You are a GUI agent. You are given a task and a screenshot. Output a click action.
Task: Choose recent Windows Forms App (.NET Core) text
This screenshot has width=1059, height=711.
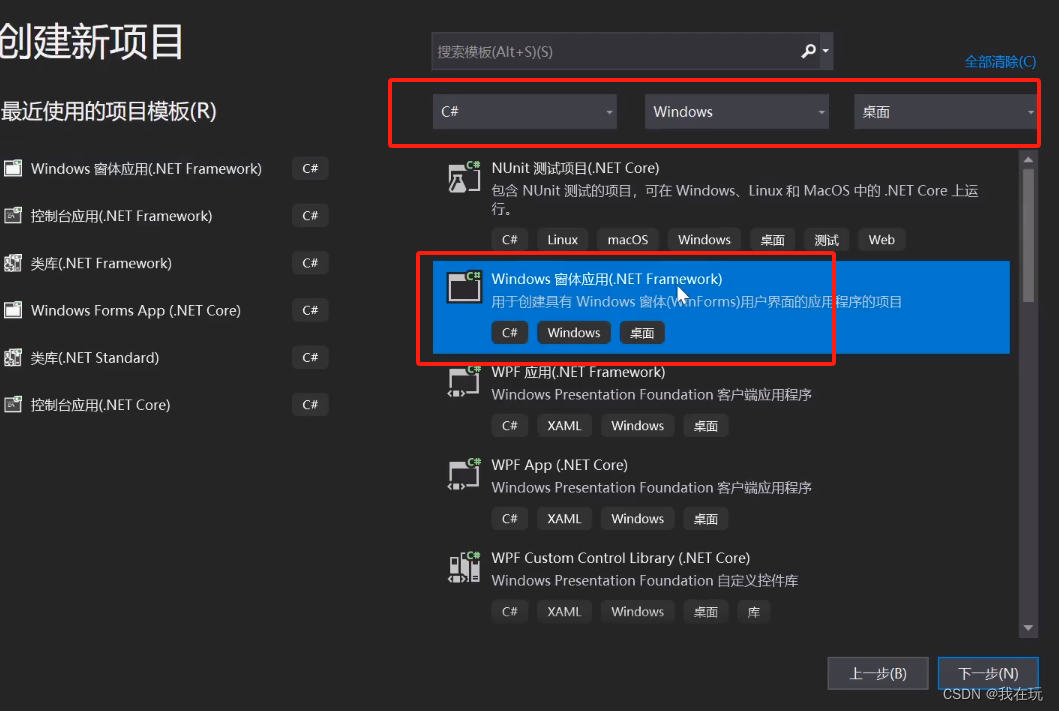click(136, 311)
